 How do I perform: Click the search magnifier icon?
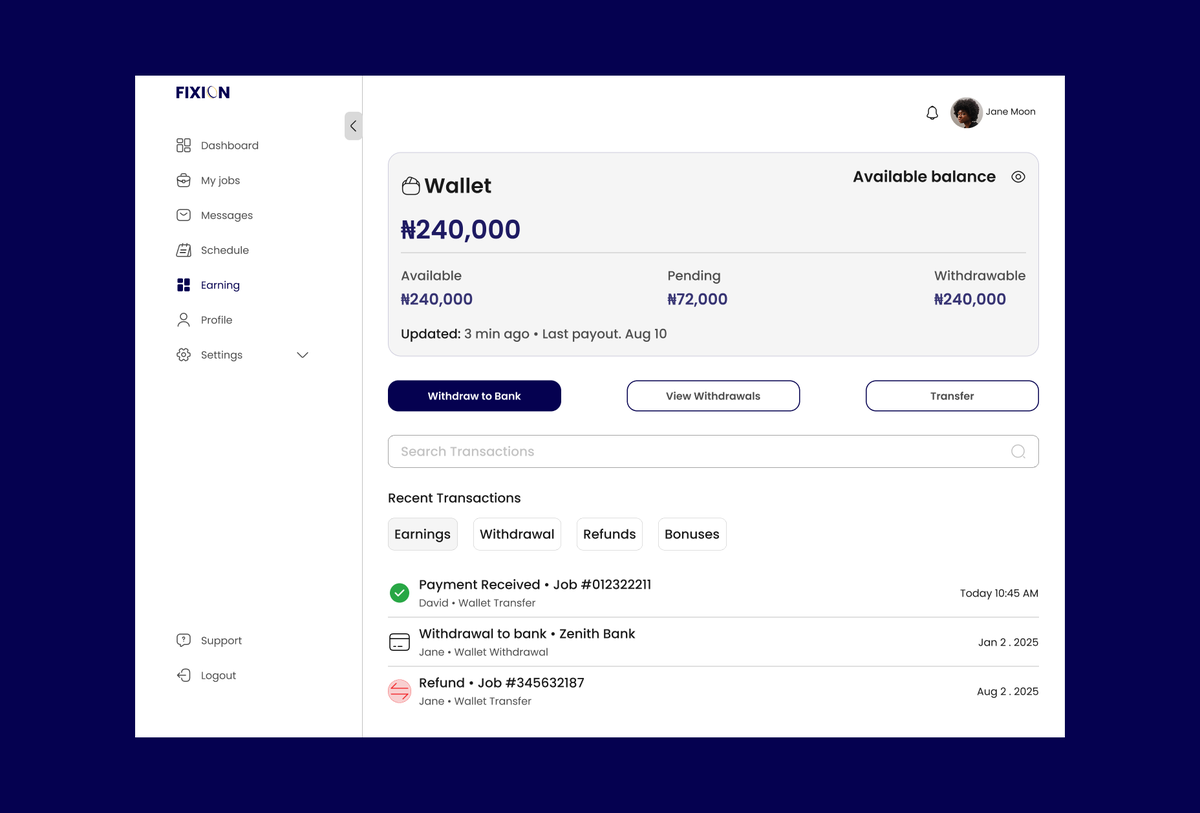(1018, 452)
